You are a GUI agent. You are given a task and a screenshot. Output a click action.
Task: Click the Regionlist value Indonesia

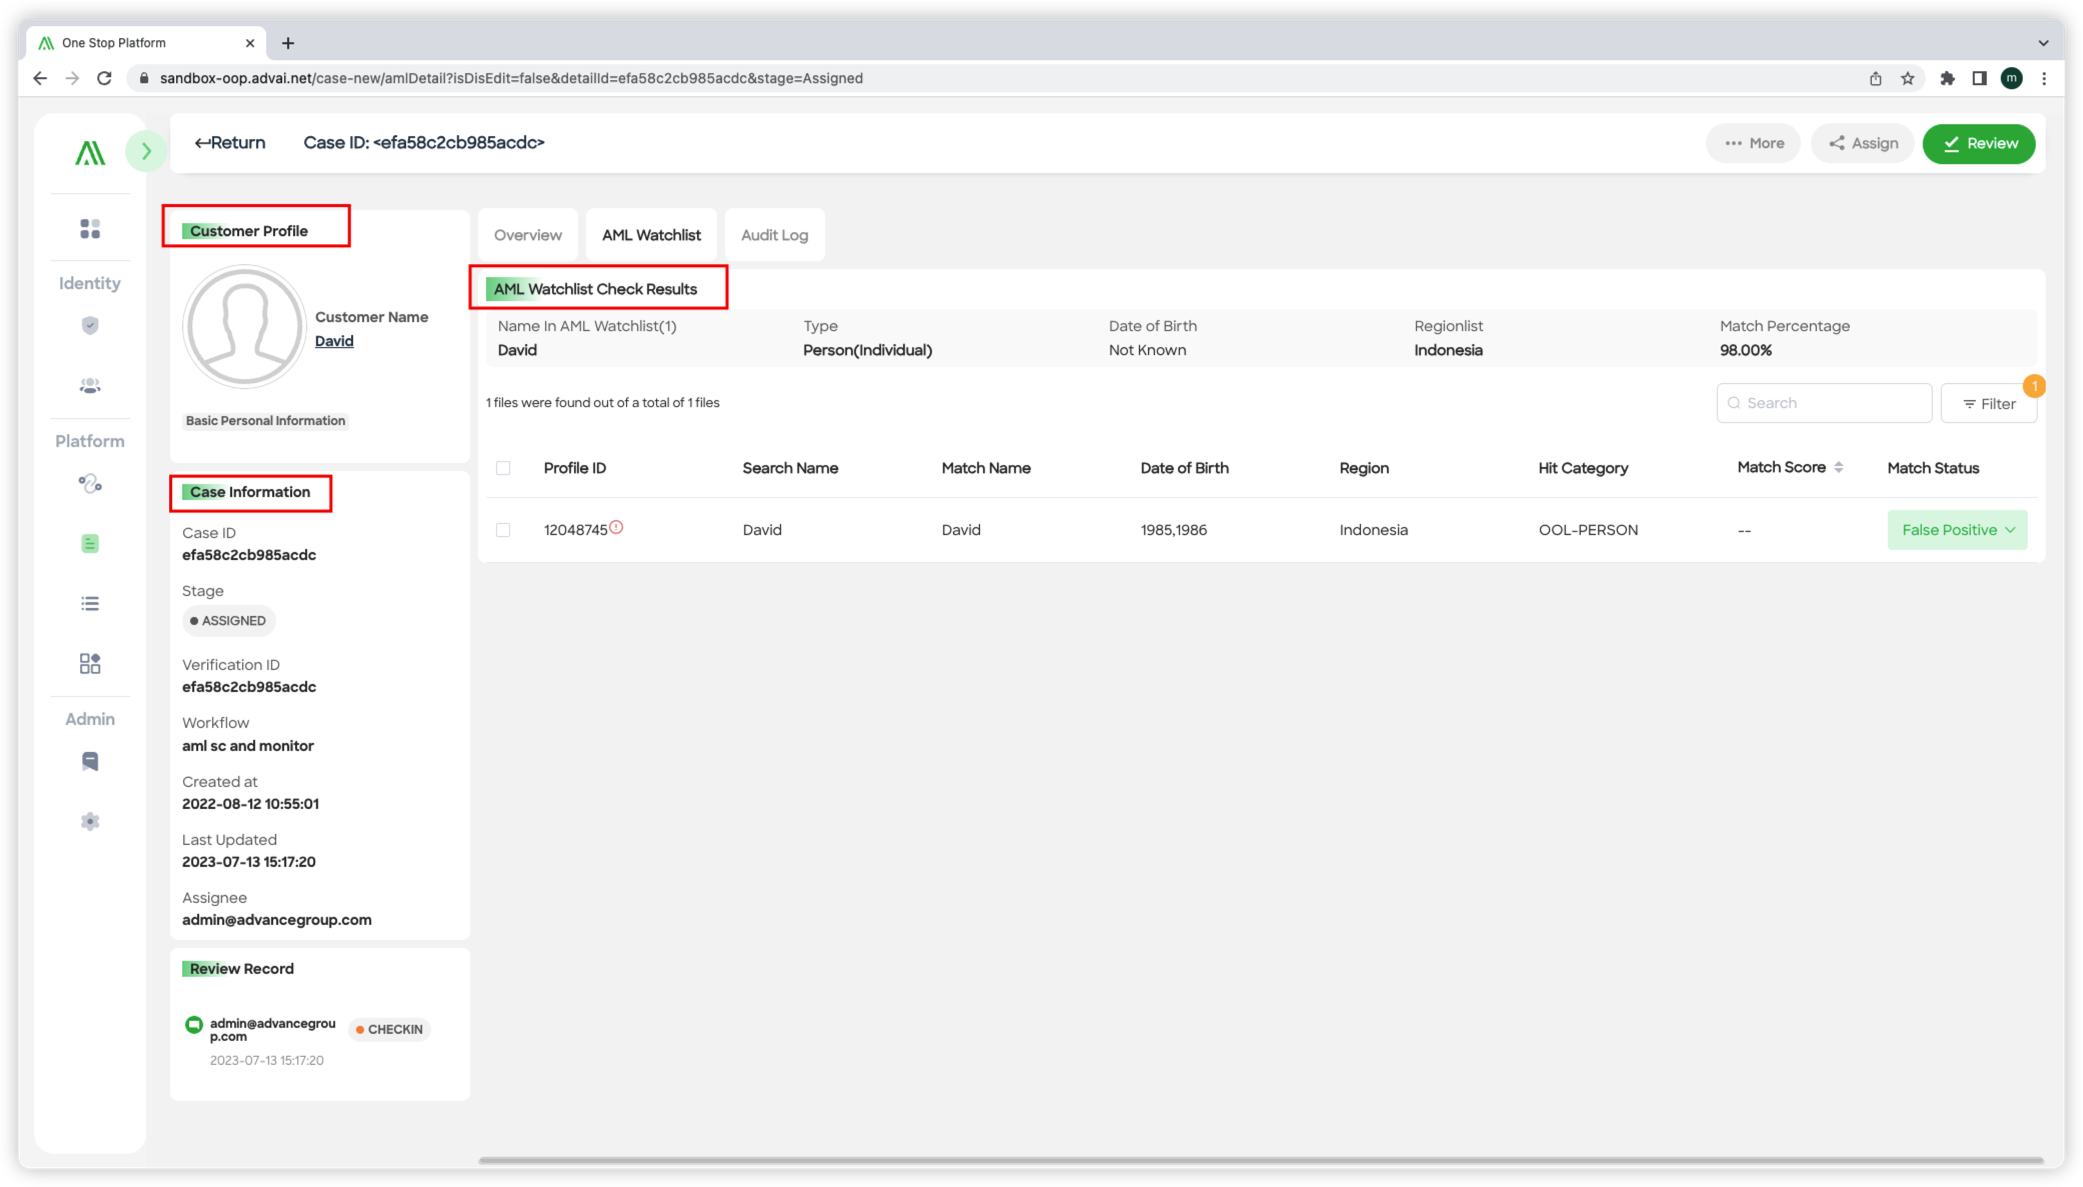point(1448,350)
